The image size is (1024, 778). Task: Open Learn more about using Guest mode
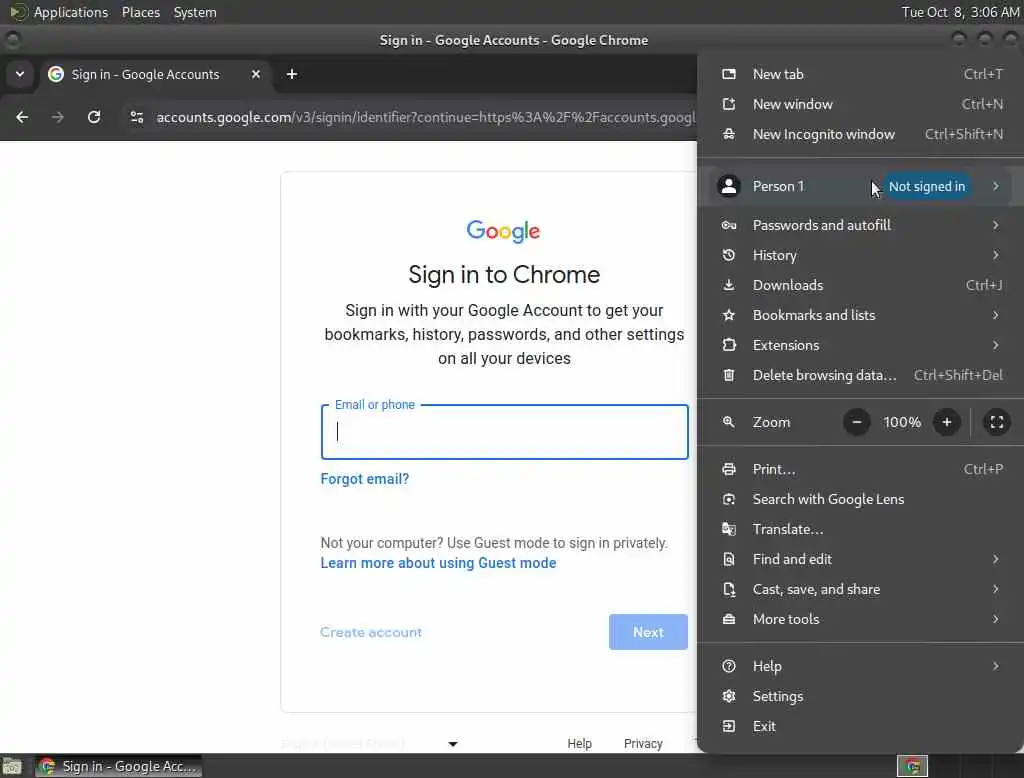click(438, 563)
